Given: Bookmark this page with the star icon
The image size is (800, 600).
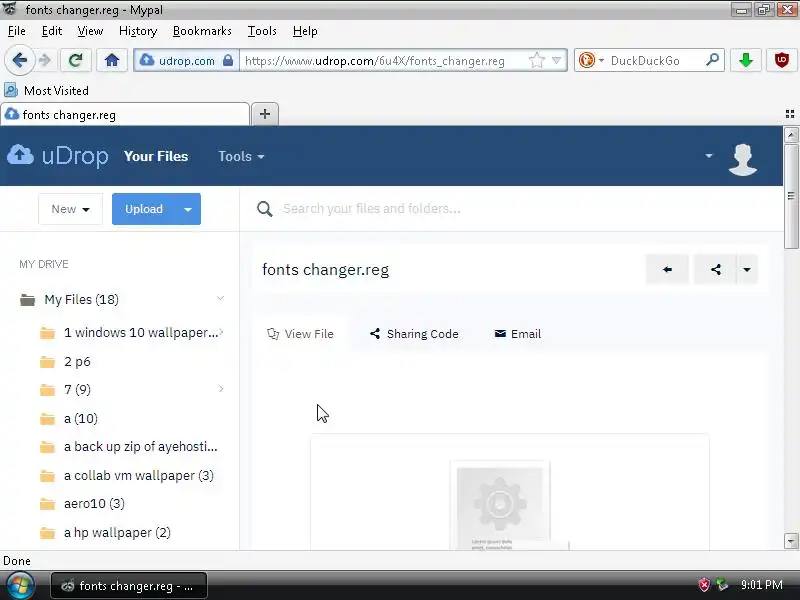Looking at the screenshot, I should pyautogui.click(x=537, y=61).
